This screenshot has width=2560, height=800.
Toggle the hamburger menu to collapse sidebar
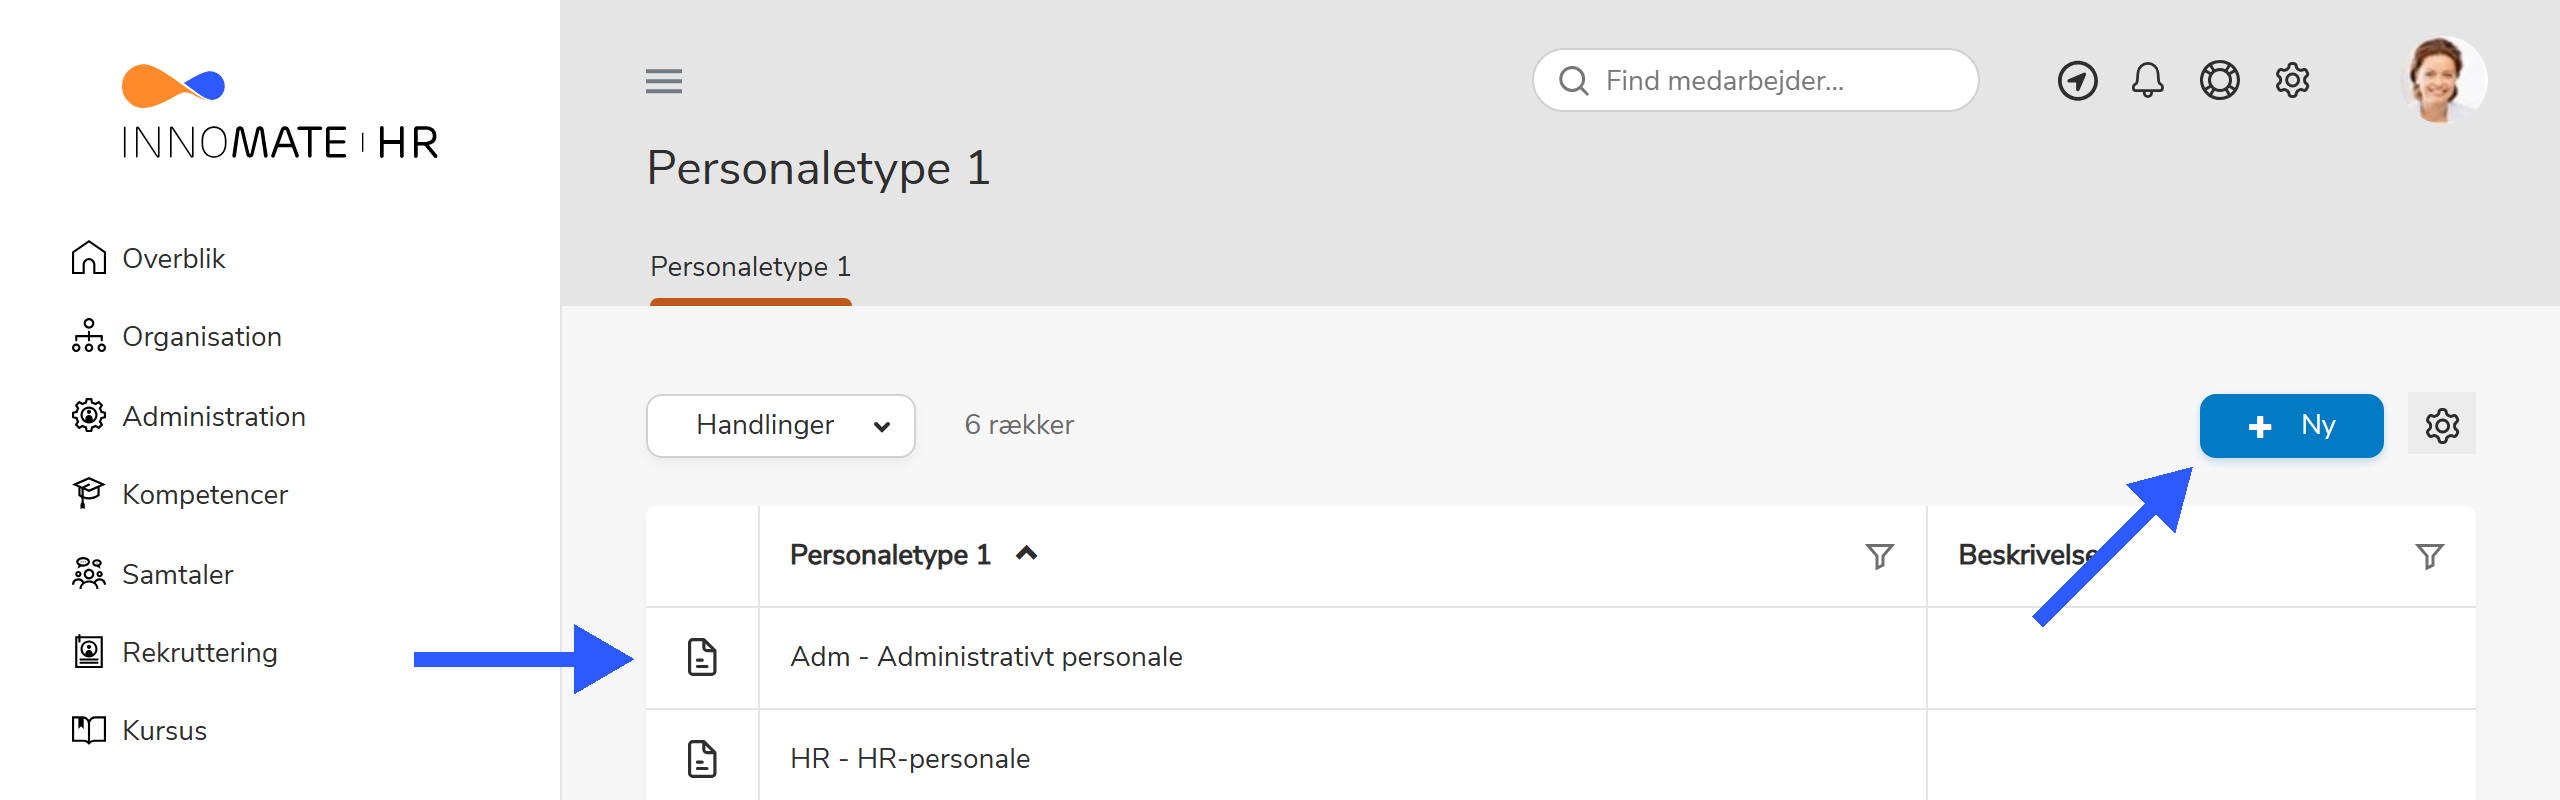point(663,81)
